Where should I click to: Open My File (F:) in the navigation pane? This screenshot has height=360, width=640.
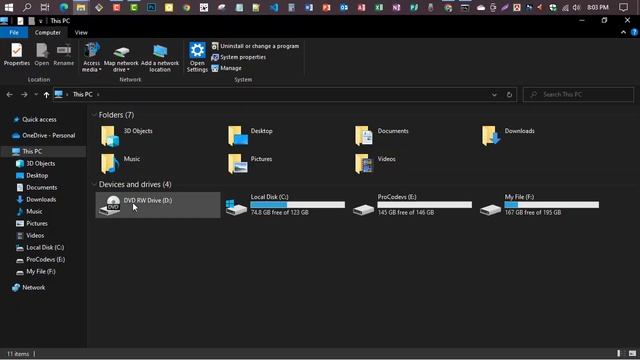point(40,272)
